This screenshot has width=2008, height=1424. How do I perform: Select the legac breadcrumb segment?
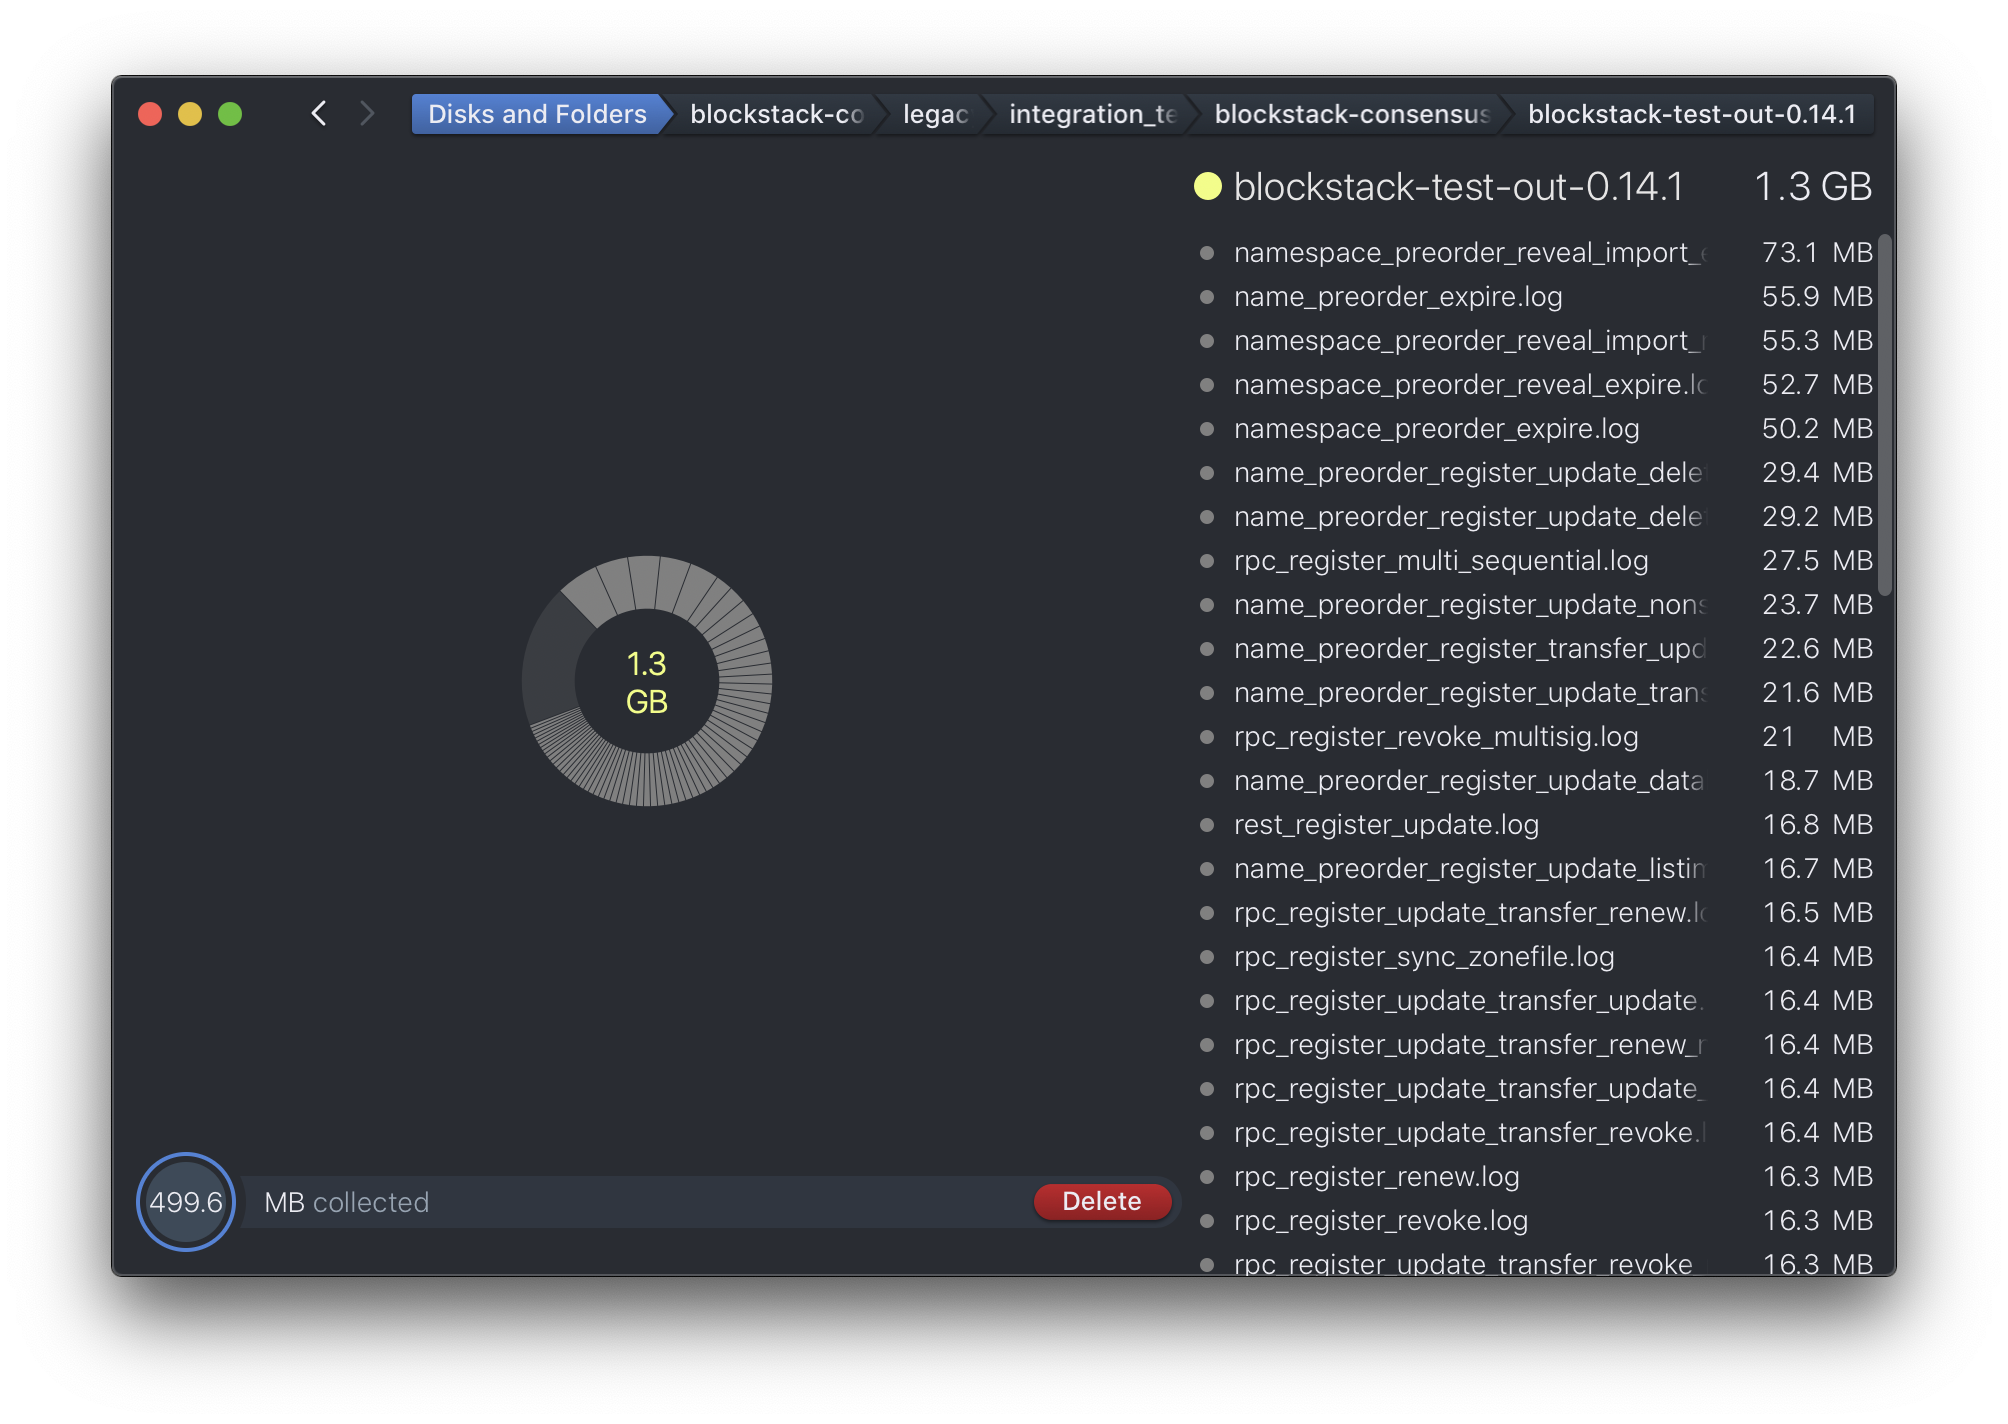(933, 113)
